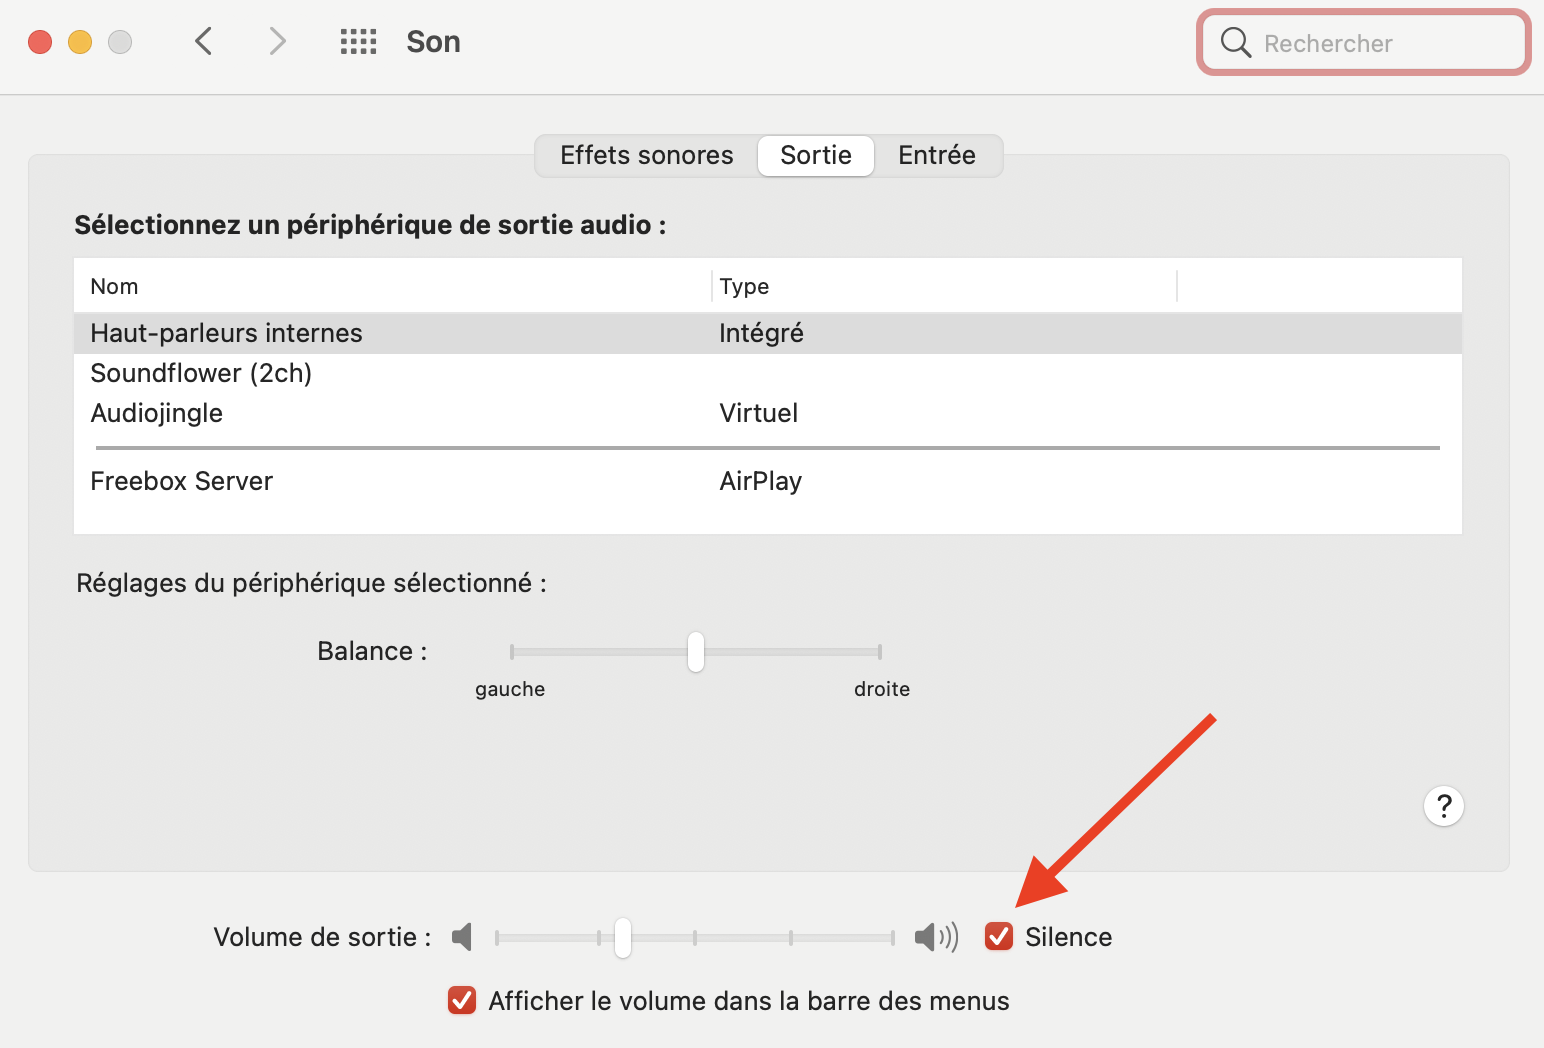Image resolution: width=1544 pixels, height=1048 pixels.
Task: Uncheck the Silence mute checkbox
Action: point(999,936)
